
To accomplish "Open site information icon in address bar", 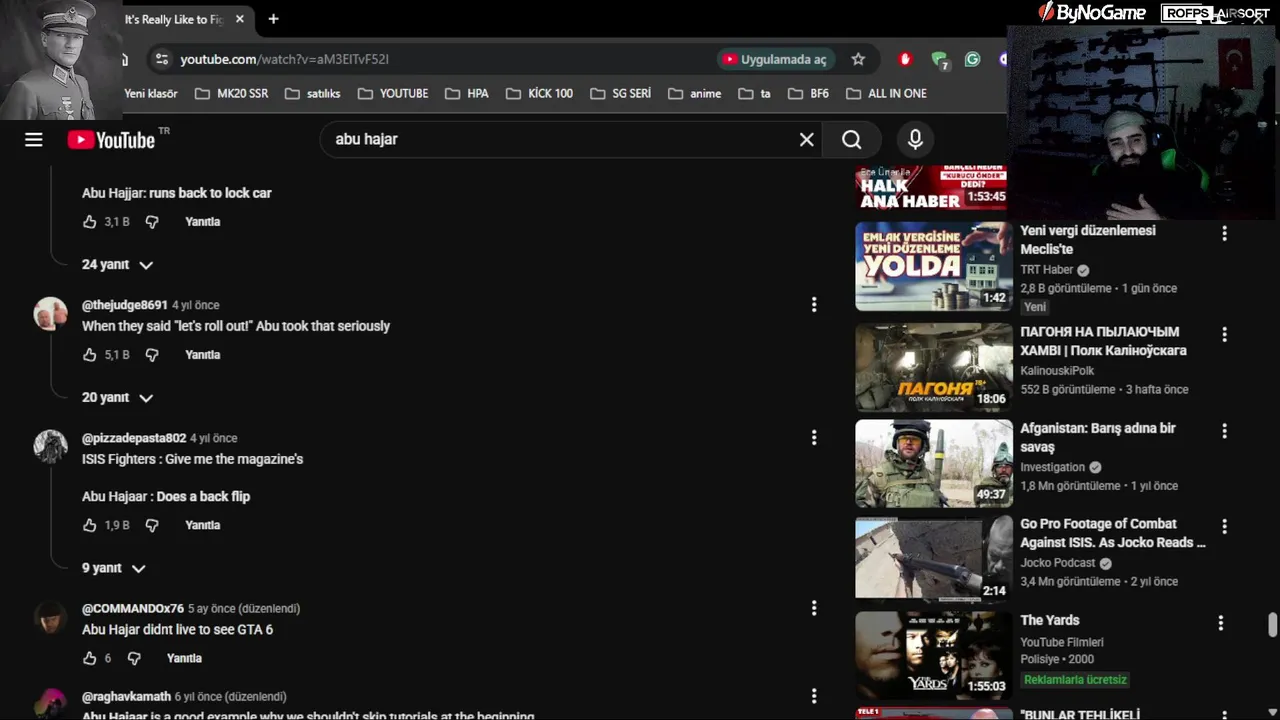I will point(162,59).
